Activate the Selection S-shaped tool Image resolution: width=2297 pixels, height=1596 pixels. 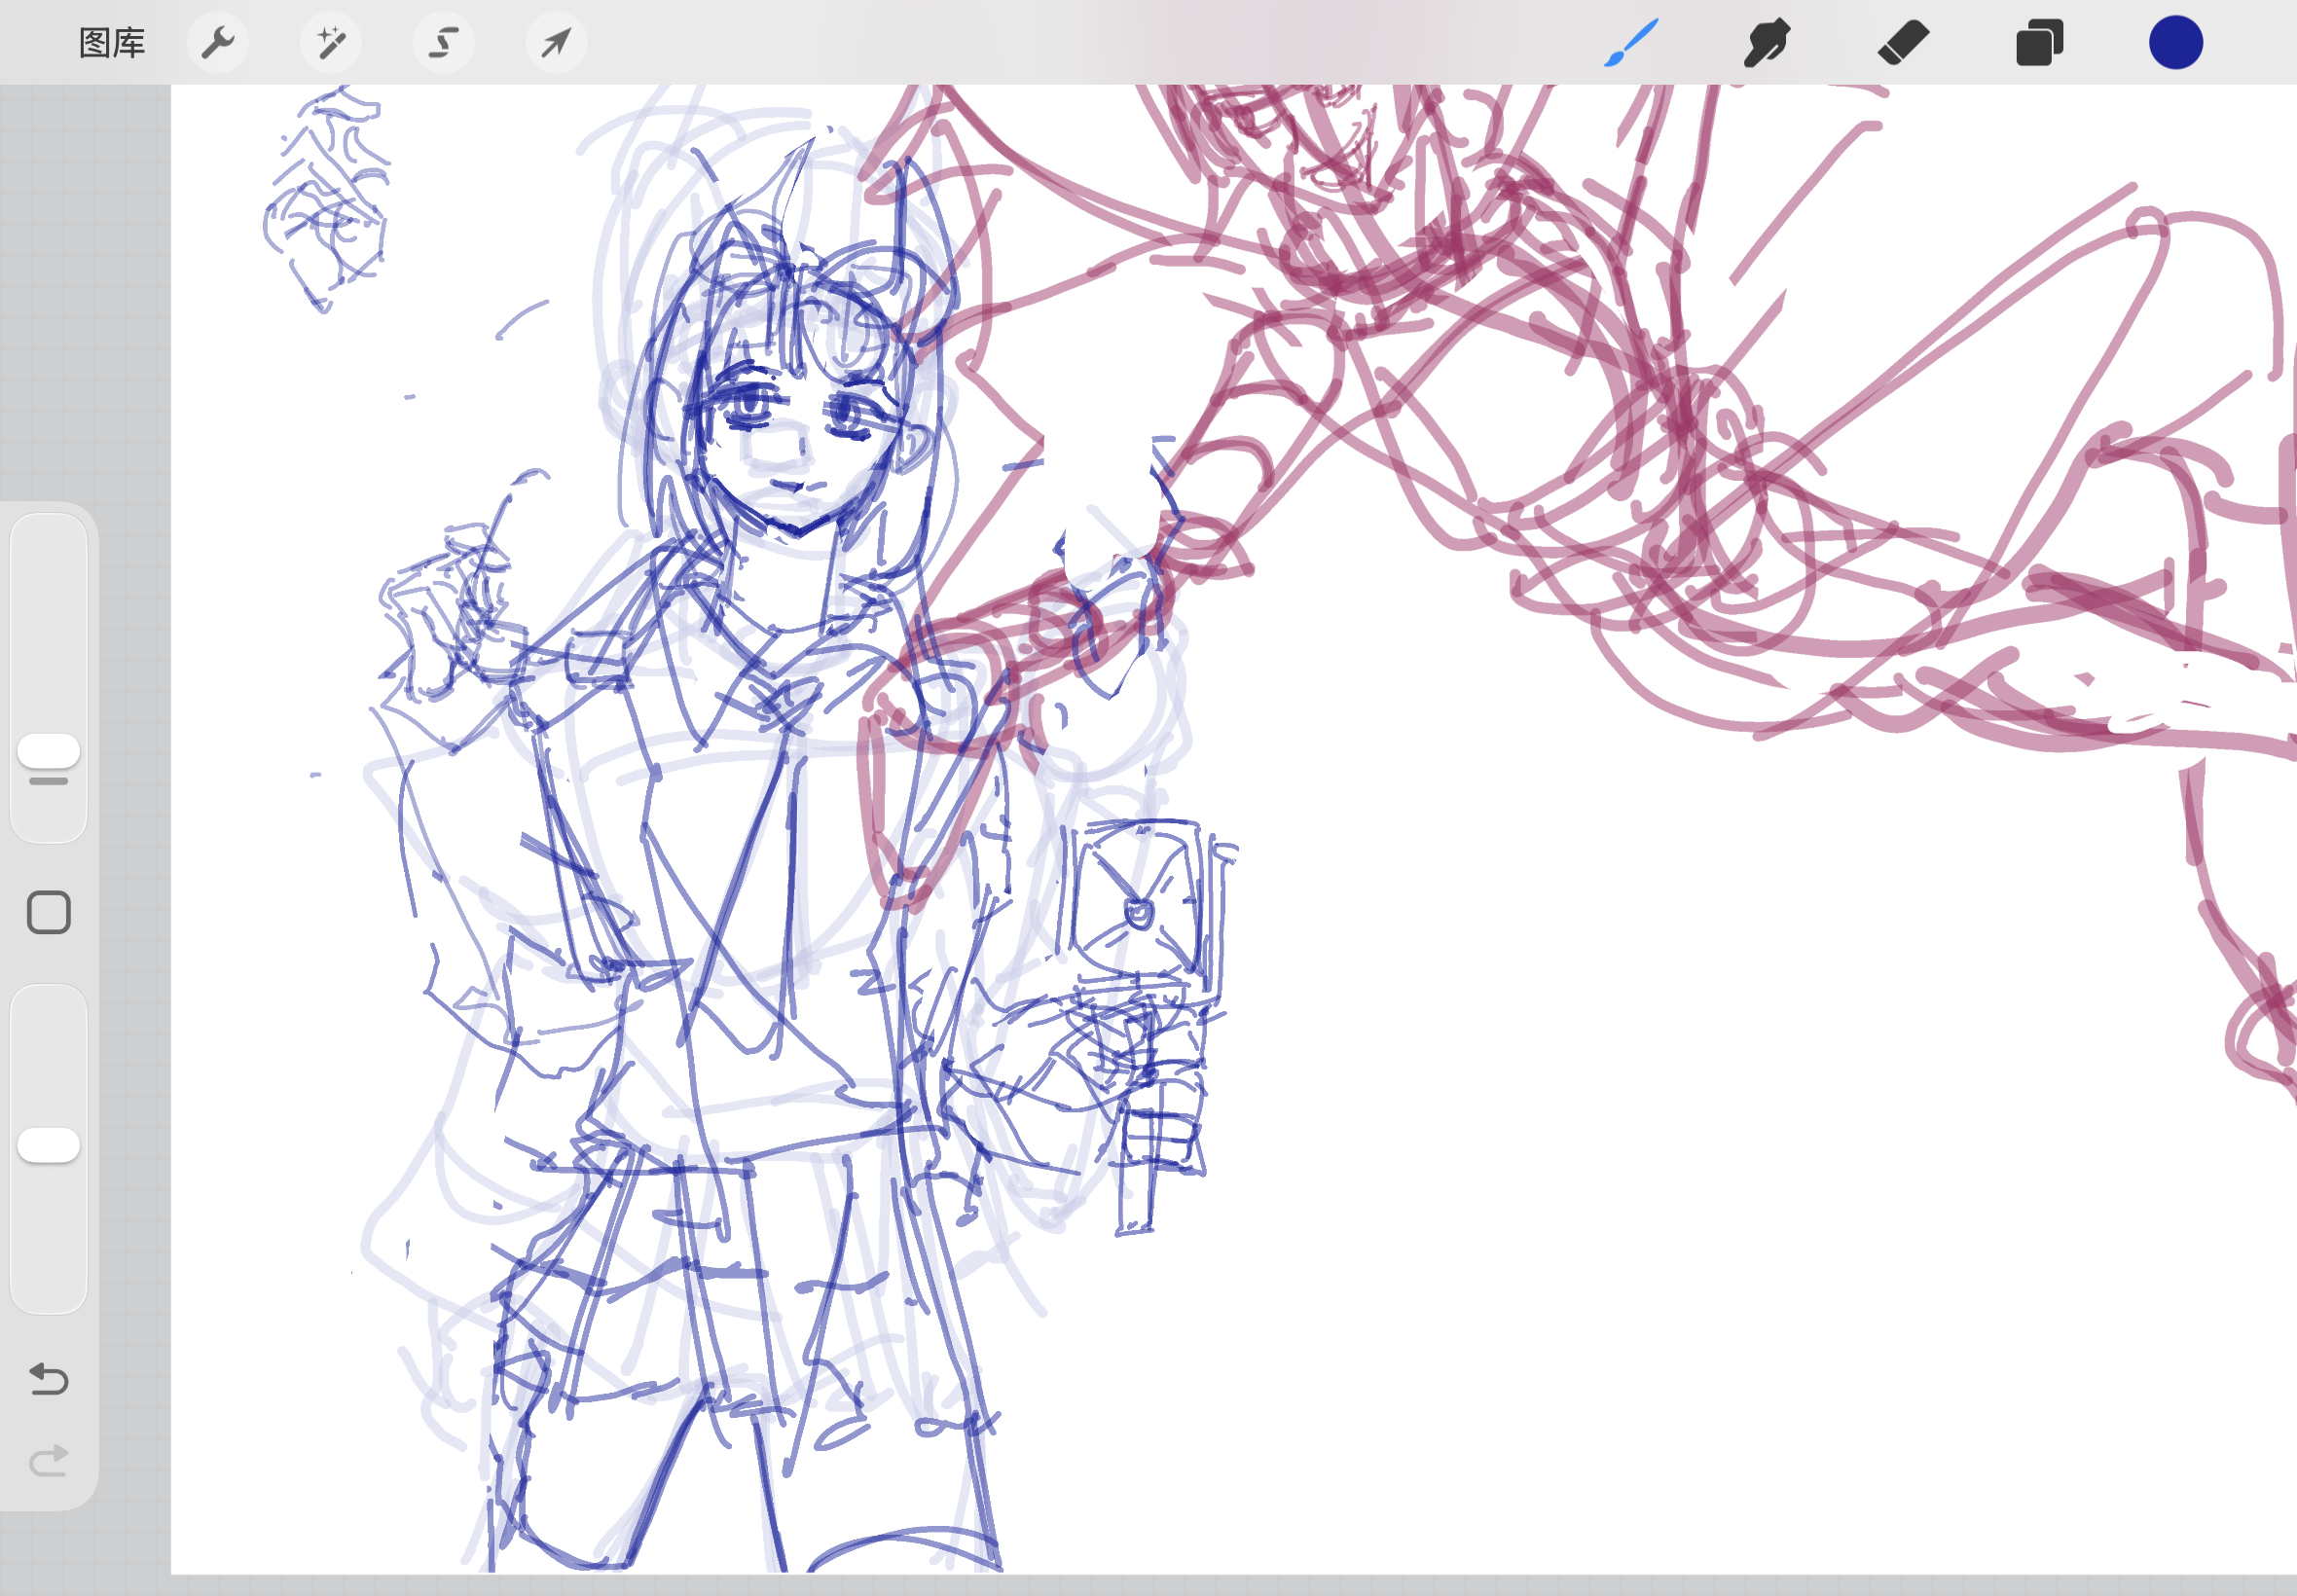444,43
